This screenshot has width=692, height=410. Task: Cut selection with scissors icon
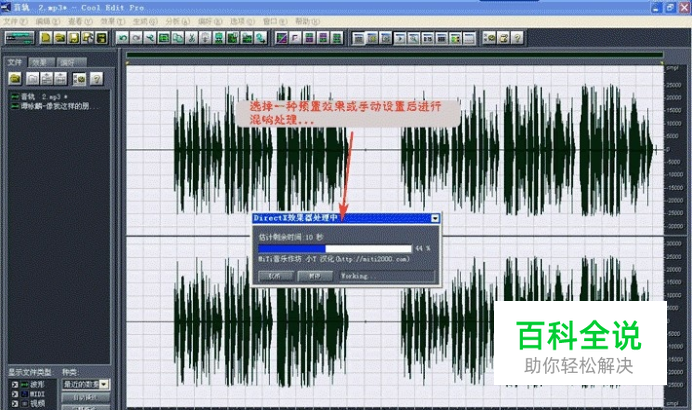tap(192, 38)
